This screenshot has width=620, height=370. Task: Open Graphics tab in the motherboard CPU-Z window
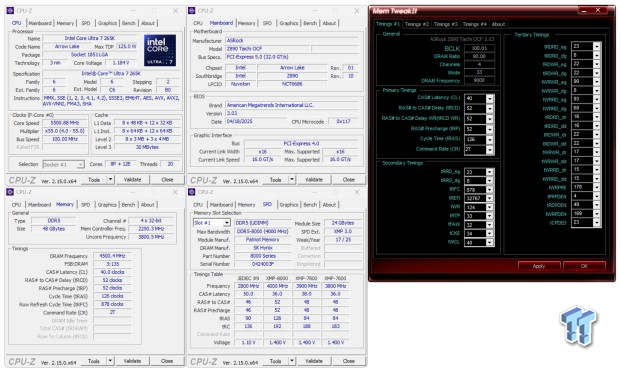click(x=289, y=23)
